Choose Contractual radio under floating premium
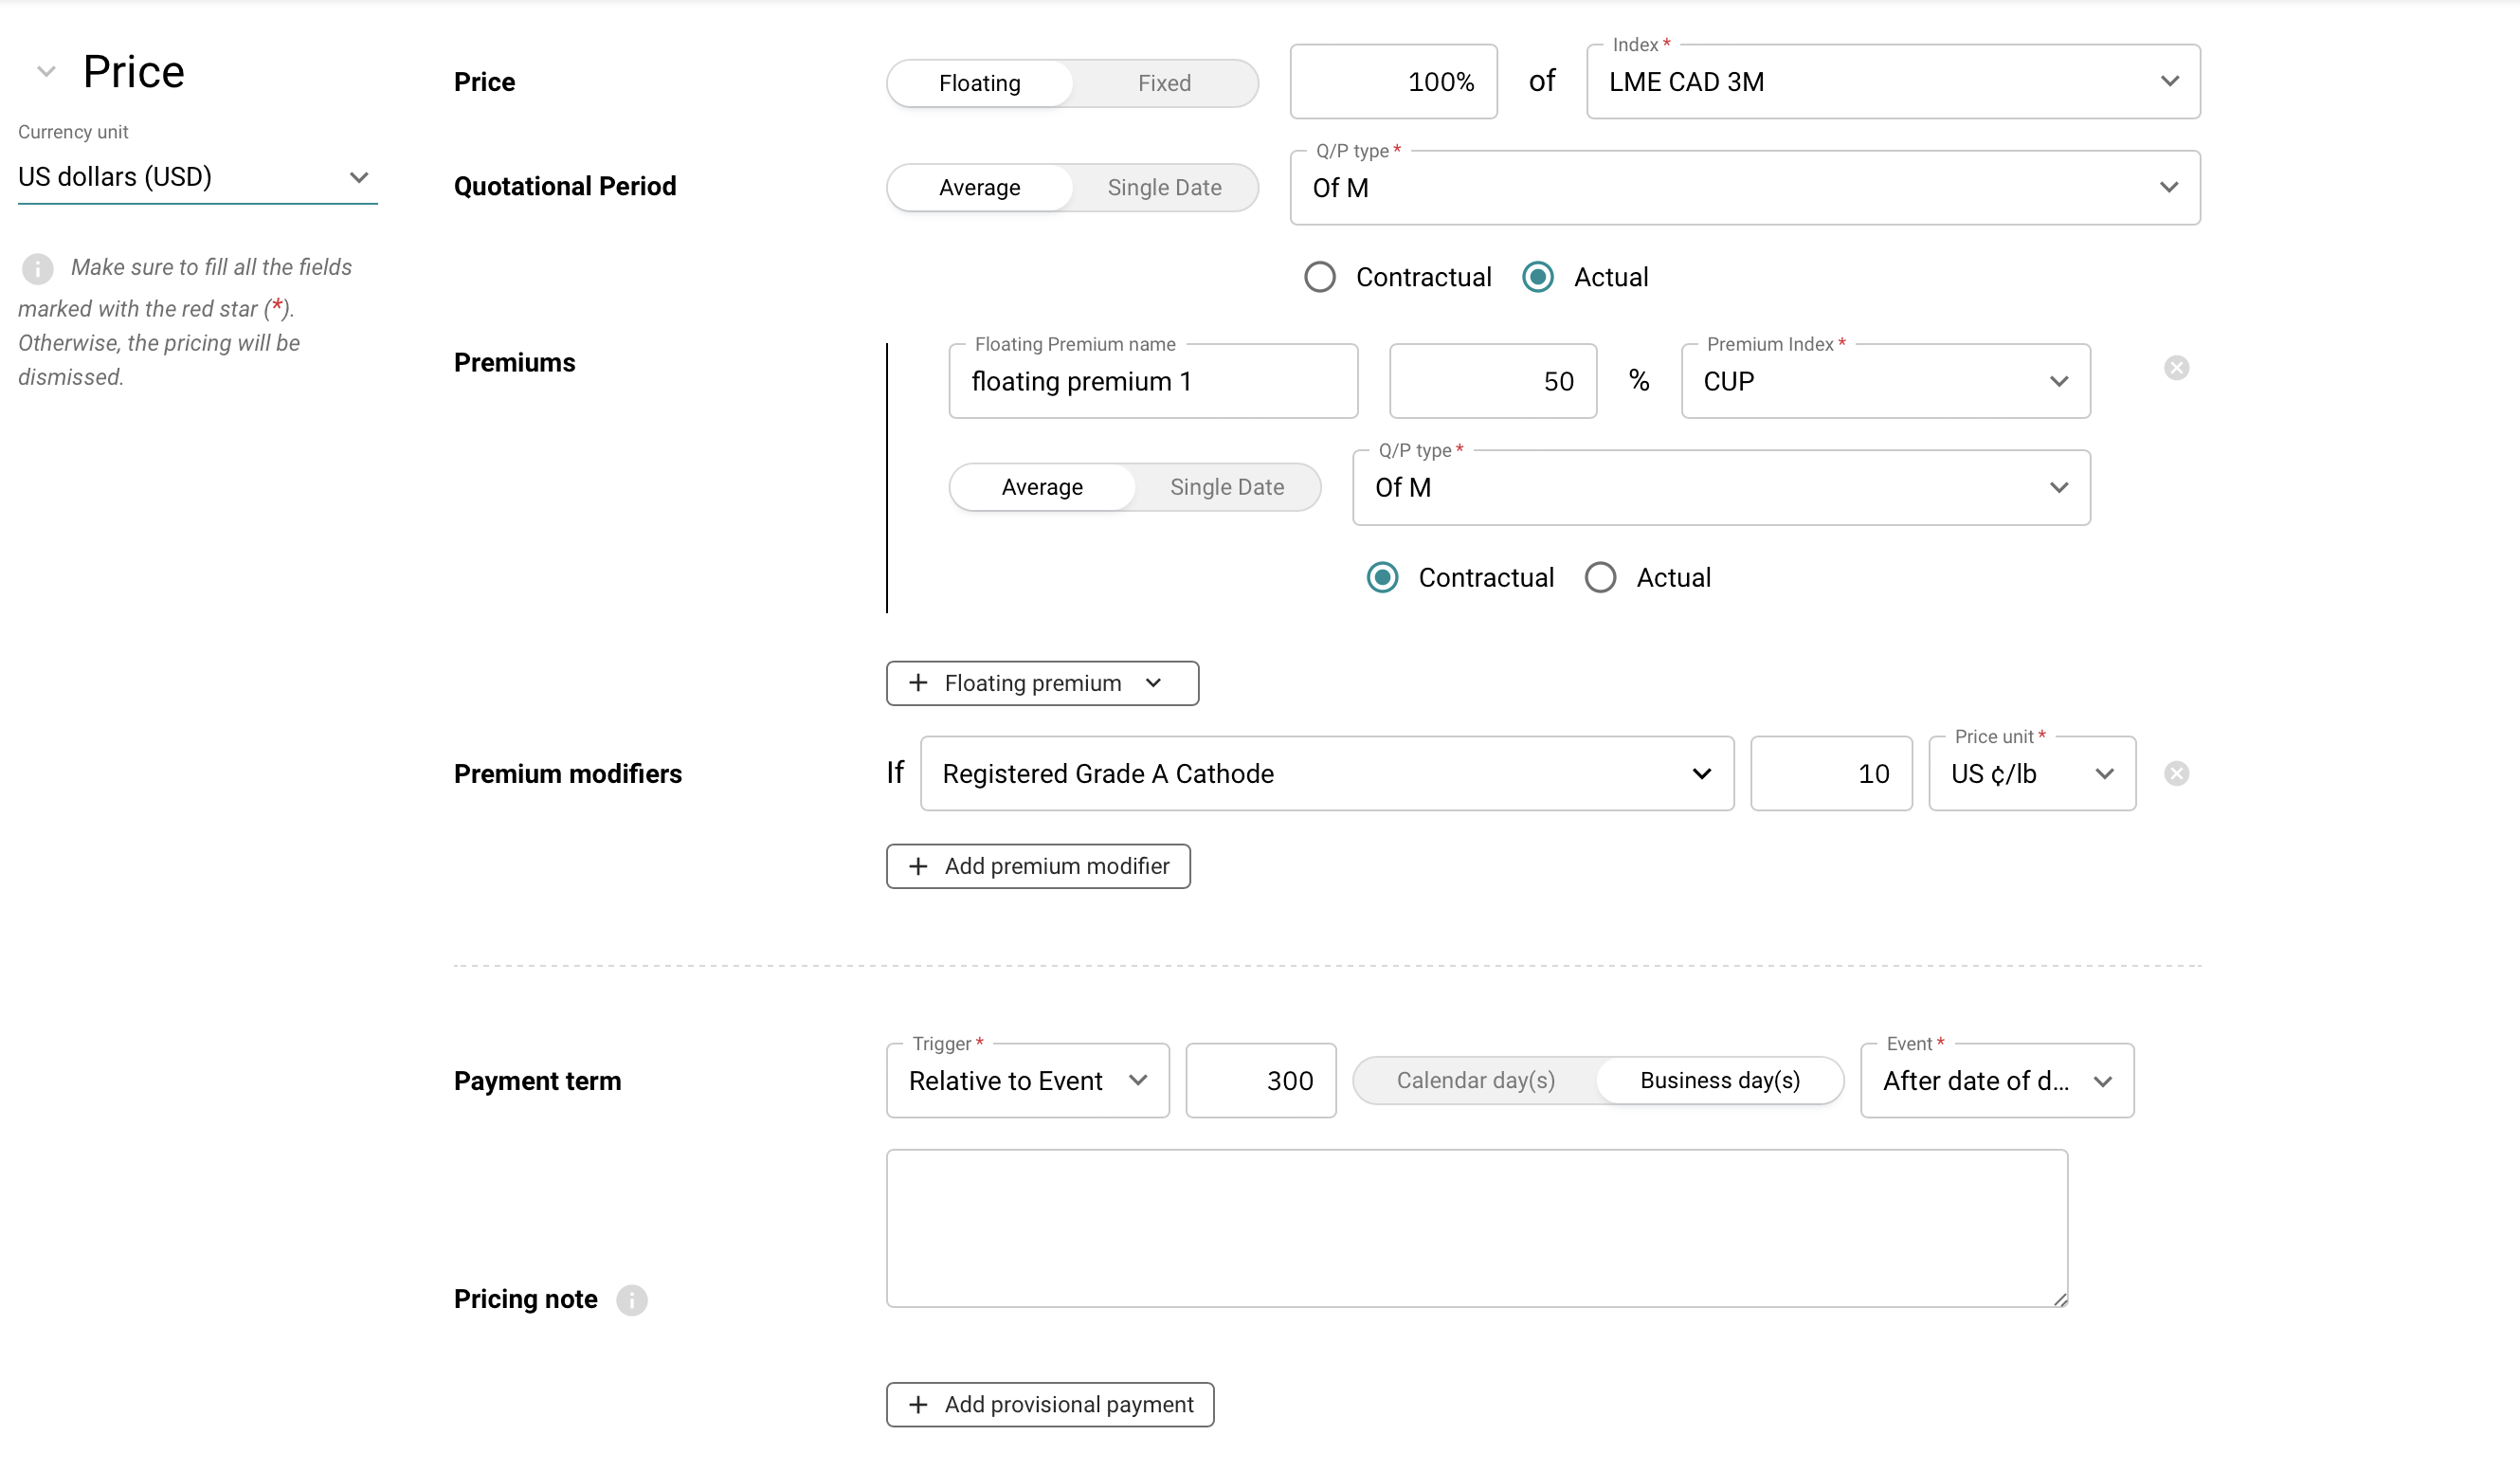 pos(1382,578)
